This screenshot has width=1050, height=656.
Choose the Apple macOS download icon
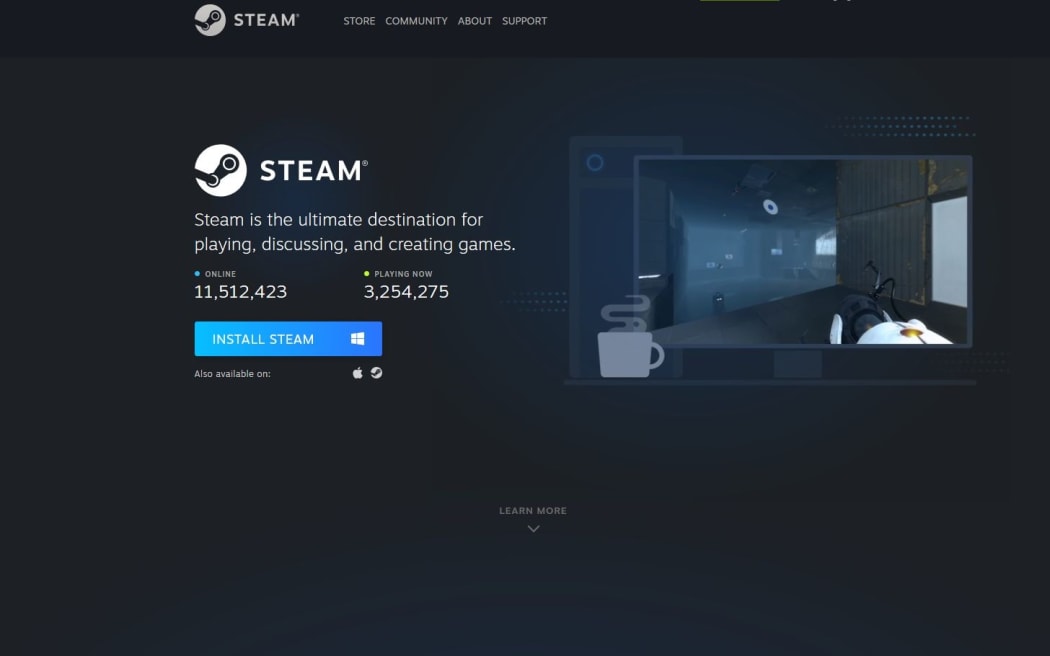[x=358, y=373]
